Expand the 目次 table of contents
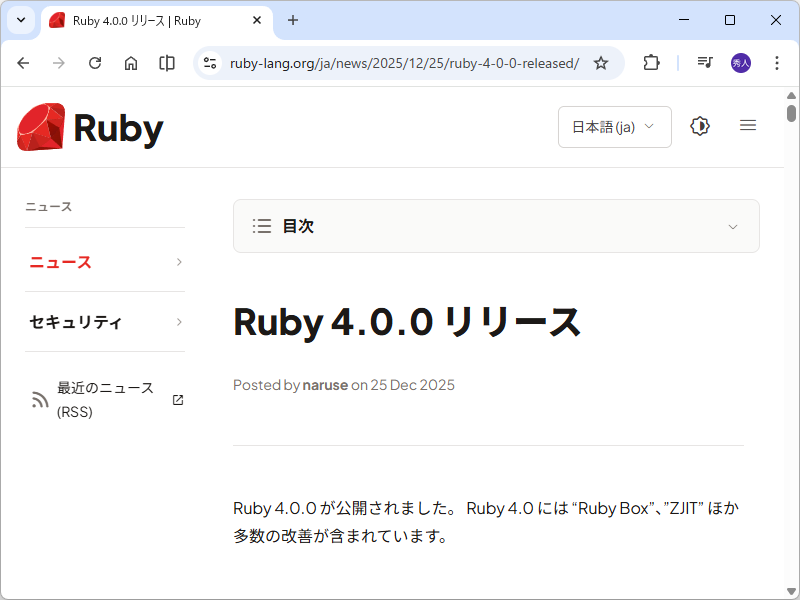 [x=496, y=226]
